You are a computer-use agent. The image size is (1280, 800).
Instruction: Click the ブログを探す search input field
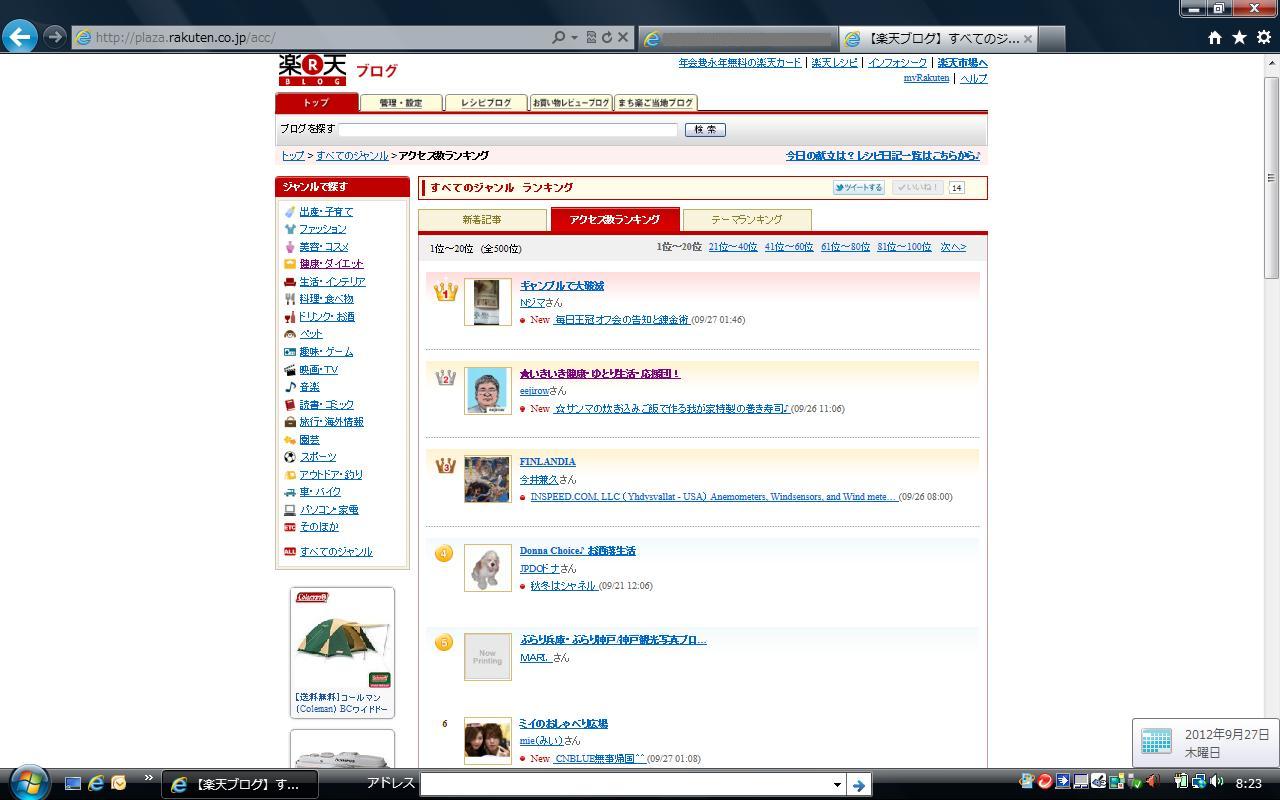[508, 129]
